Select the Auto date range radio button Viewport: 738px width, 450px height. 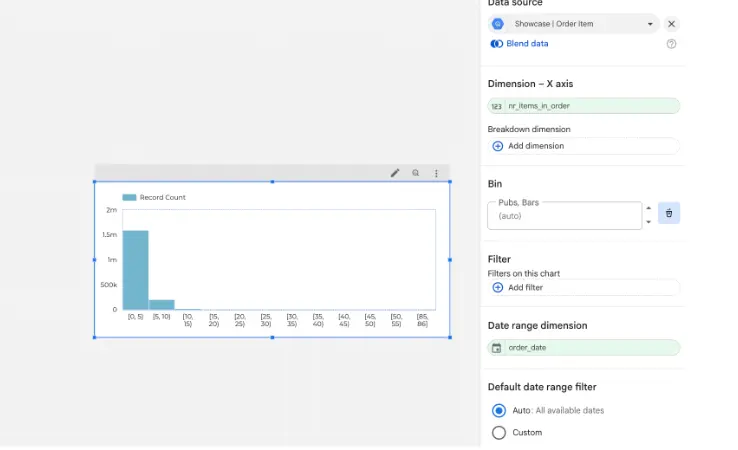pos(499,410)
